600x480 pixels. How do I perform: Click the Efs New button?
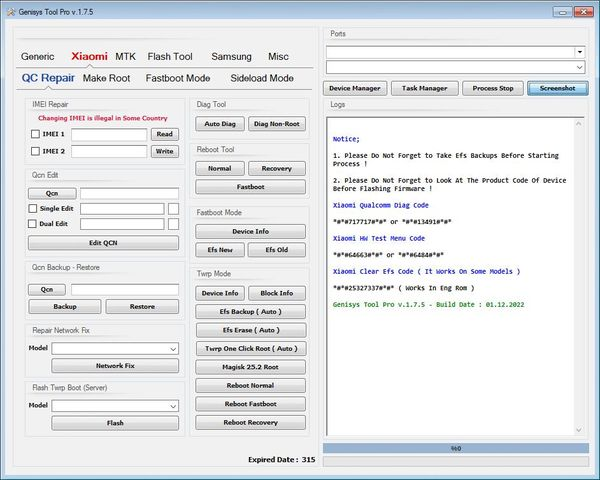(x=220, y=250)
